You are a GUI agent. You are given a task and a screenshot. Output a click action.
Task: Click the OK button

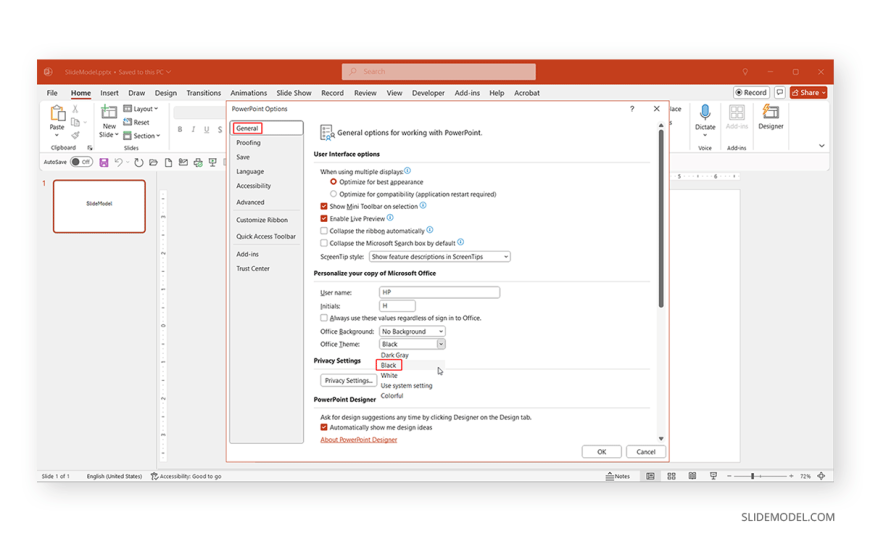601,452
